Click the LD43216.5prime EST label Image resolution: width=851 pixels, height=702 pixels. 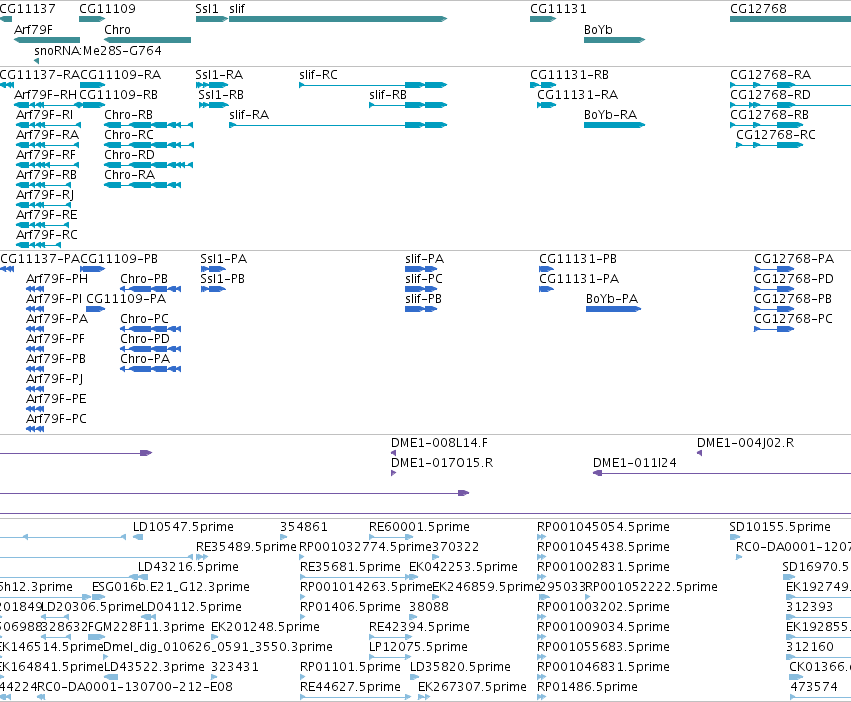point(188,567)
